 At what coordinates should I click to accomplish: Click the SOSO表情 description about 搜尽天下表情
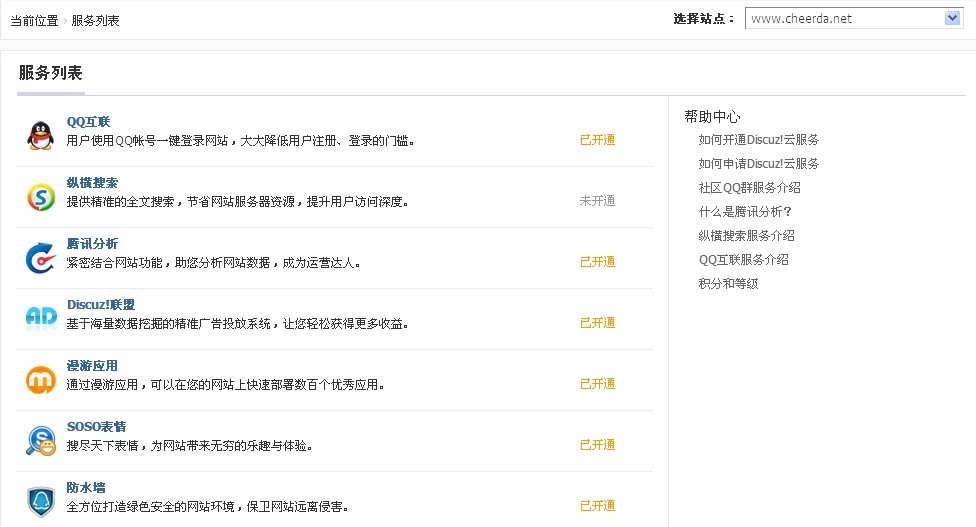click(189, 445)
